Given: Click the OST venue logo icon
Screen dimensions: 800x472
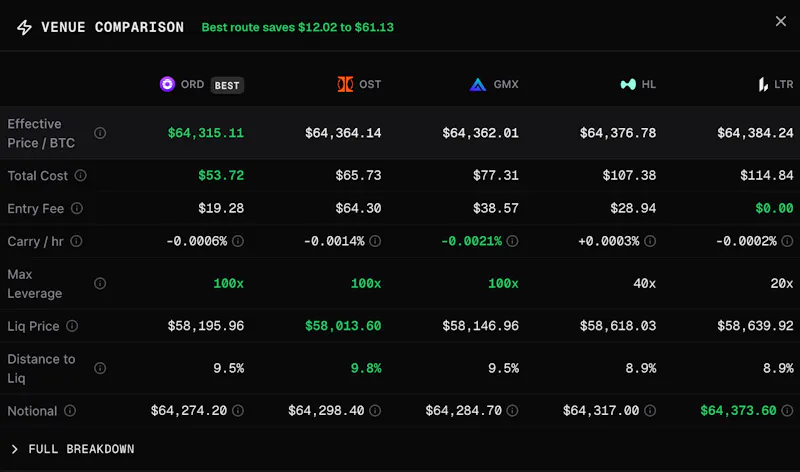Looking at the screenshot, I should (345, 84).
